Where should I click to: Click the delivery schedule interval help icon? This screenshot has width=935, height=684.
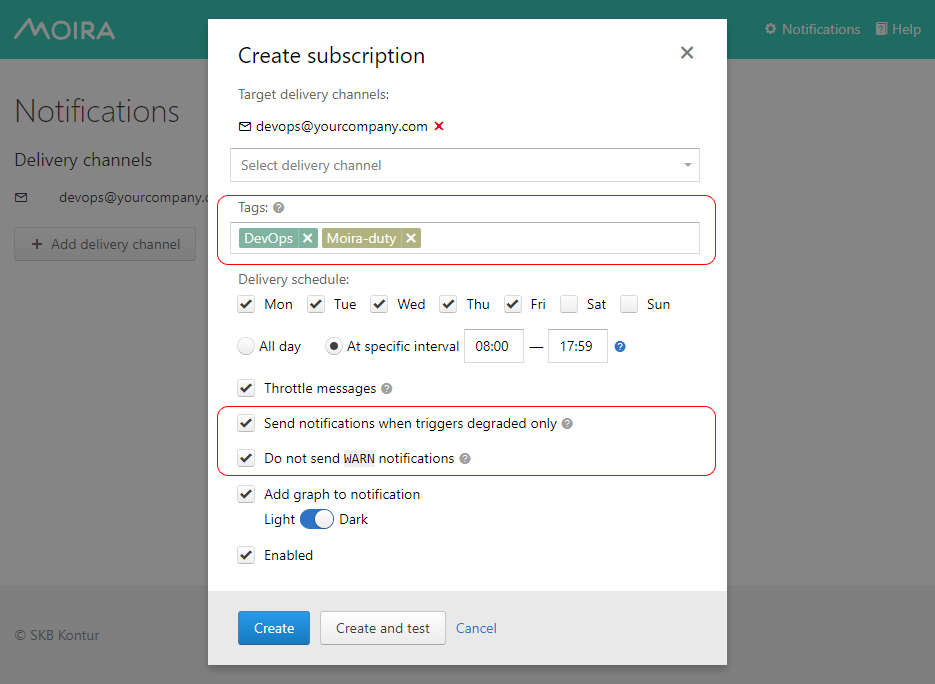point(620,347)
